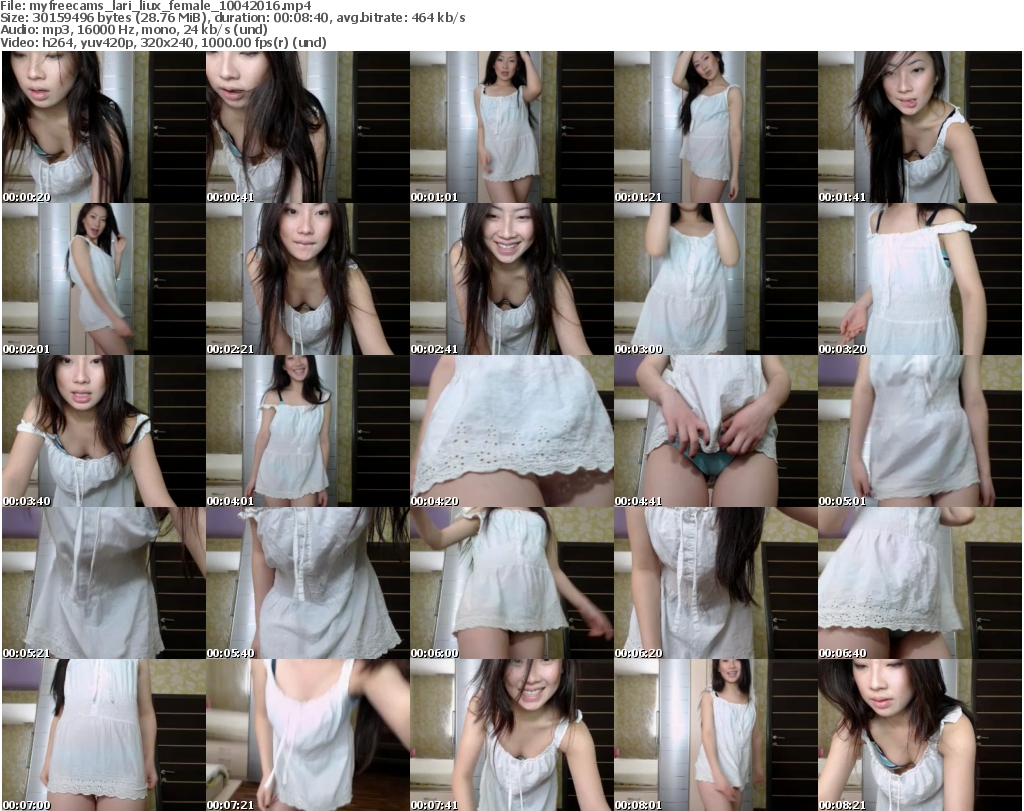Click the last frame at 00:08:21
Screen dimensions: 1024x811
(x=919, y=735)
